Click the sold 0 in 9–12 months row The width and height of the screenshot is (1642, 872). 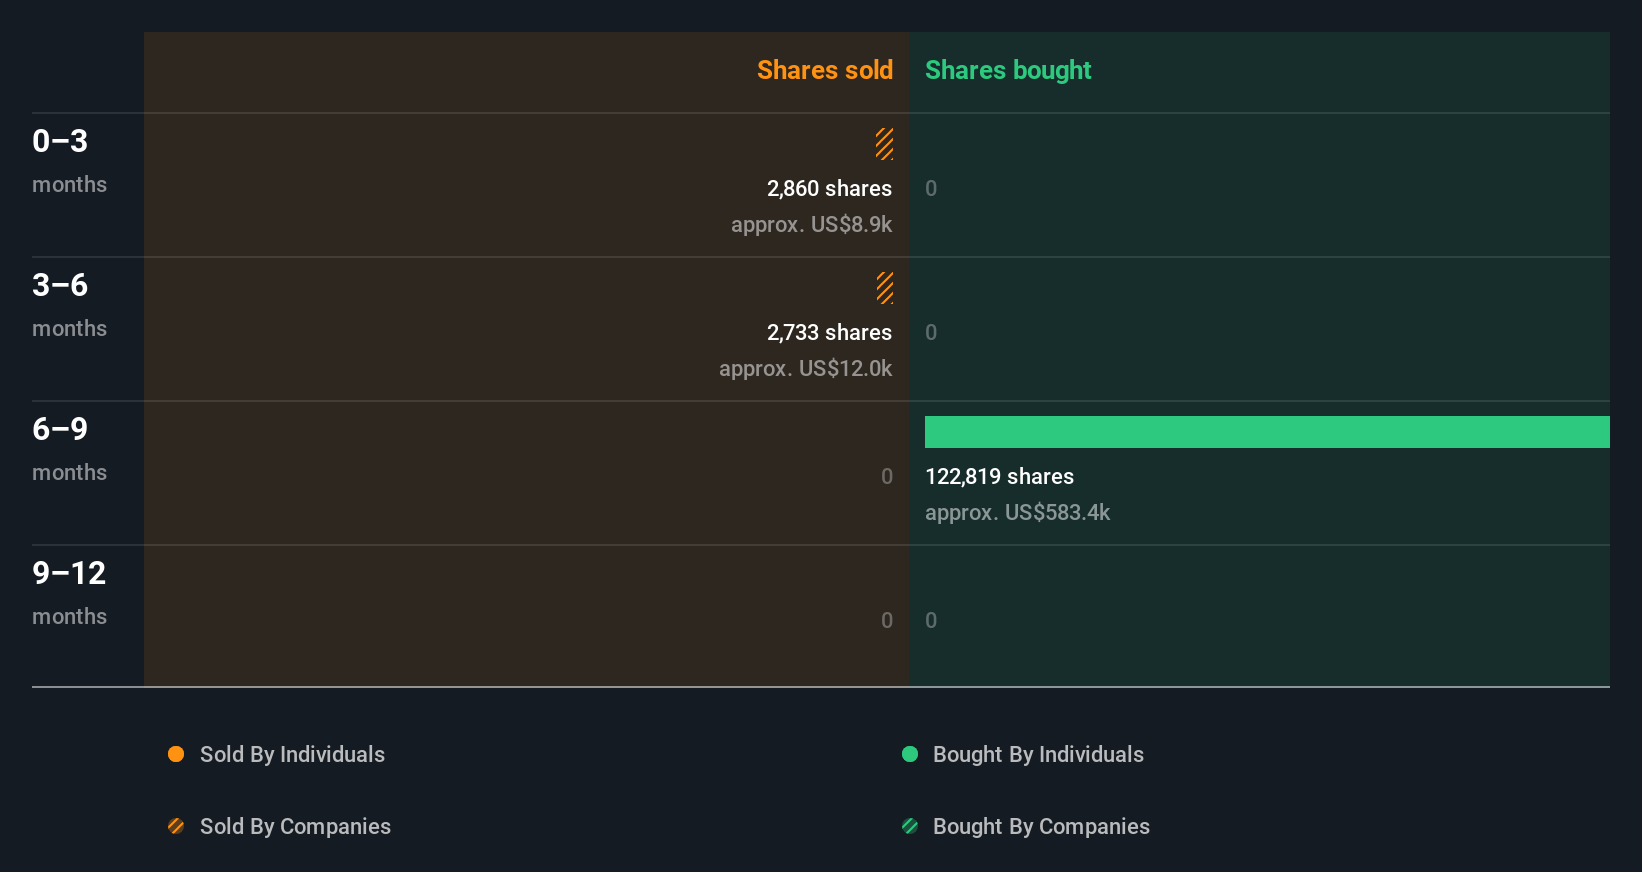click(x=887, y=620)
